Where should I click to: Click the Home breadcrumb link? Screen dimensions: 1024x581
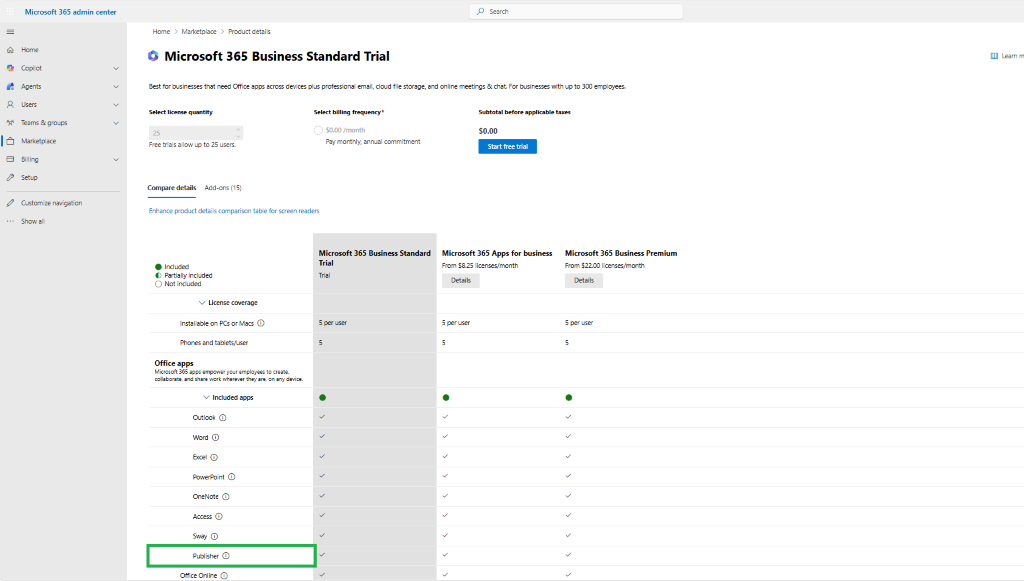[x=161, y=31]
